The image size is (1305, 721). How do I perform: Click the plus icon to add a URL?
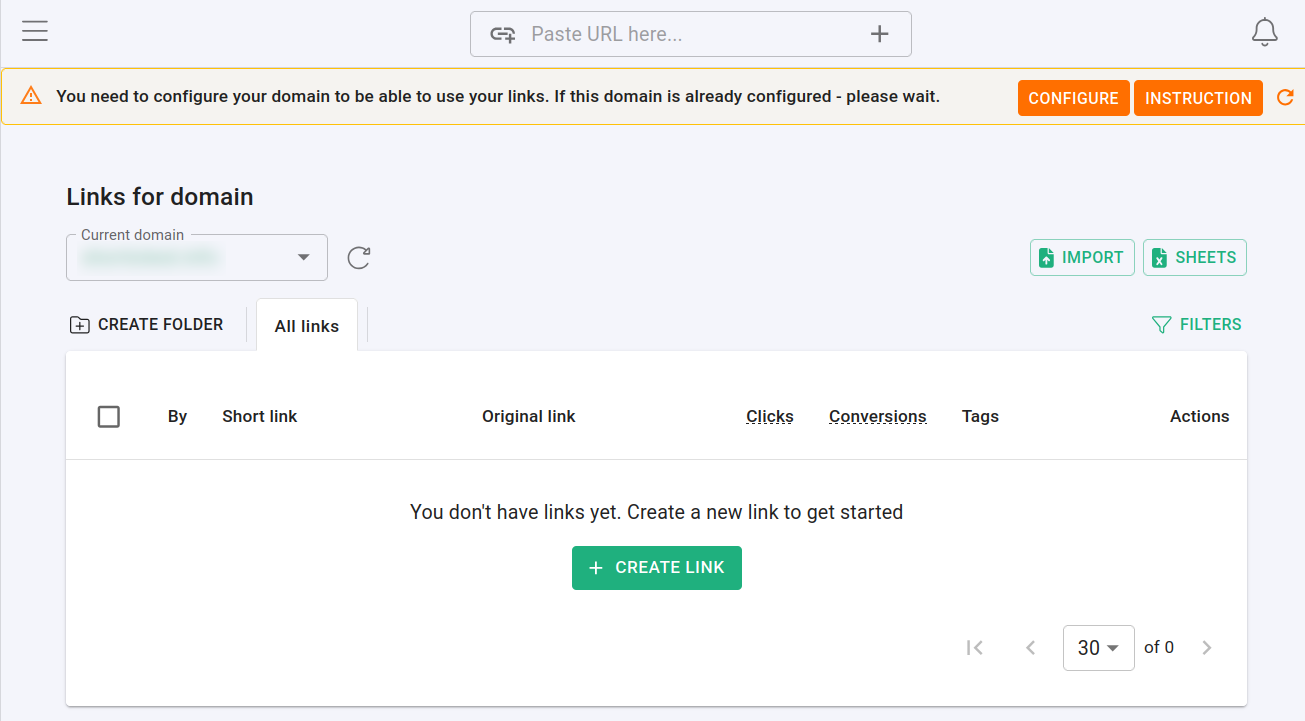tap(879, 33)
